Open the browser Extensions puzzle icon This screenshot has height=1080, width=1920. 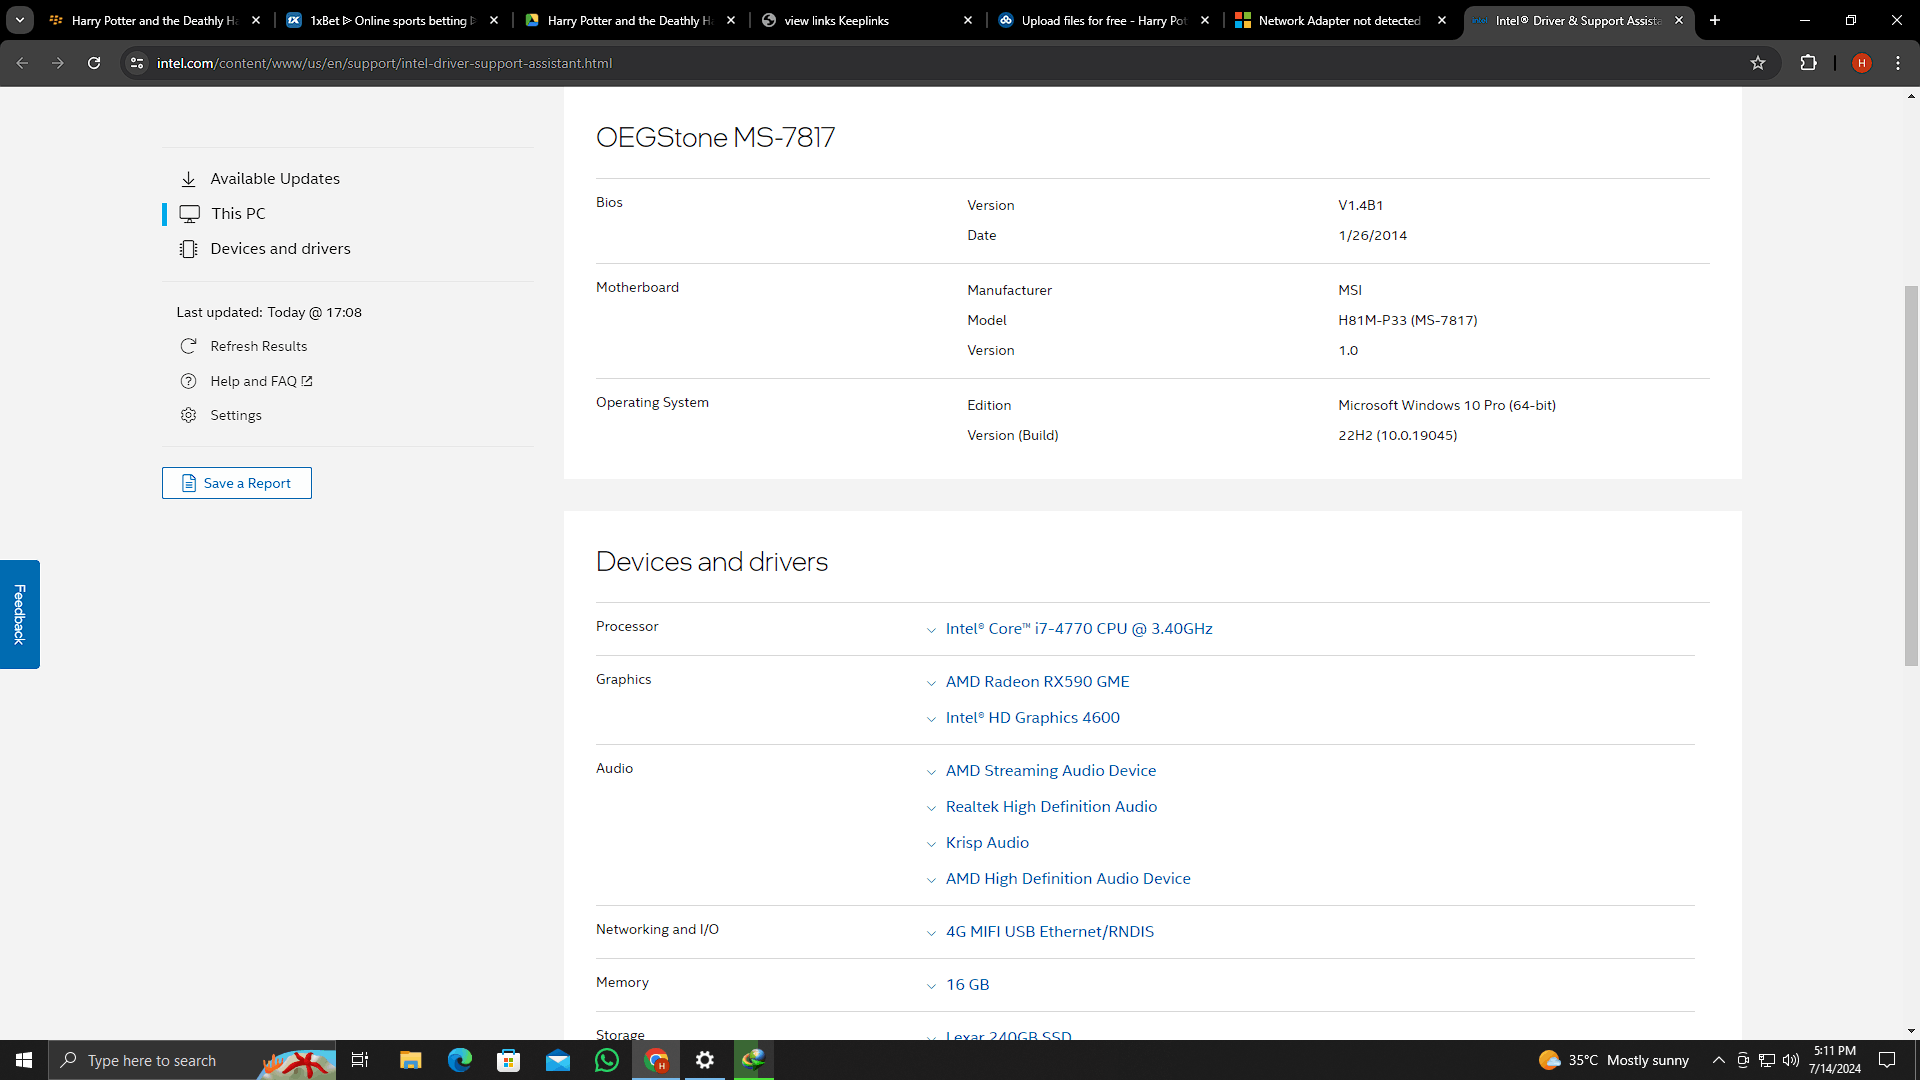pos(1808,63)
